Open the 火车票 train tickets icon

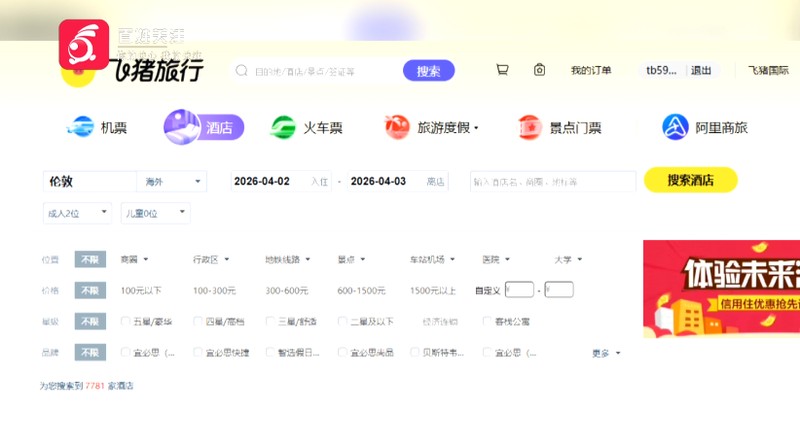(x=283, y=127)
